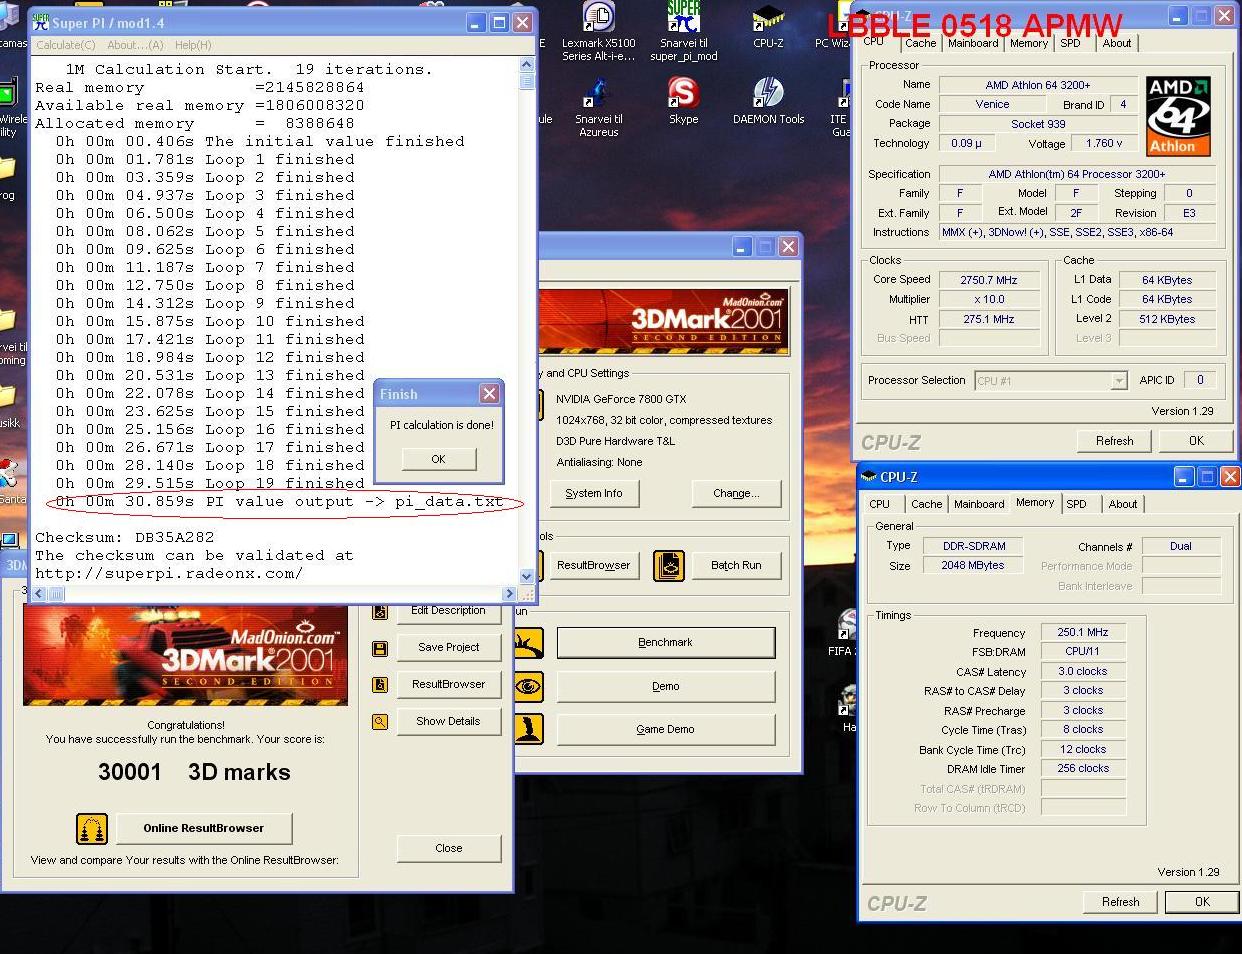Click the Super PI horizontal scrollbar right arrow
Viewport: 1242px width, 954px height.
[510, 594]
